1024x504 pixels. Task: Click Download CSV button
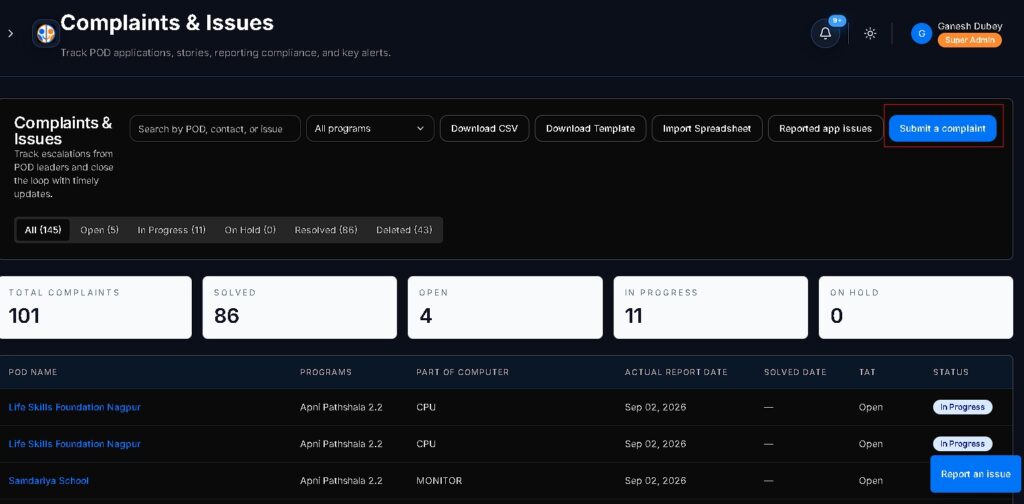coord(484,129)
